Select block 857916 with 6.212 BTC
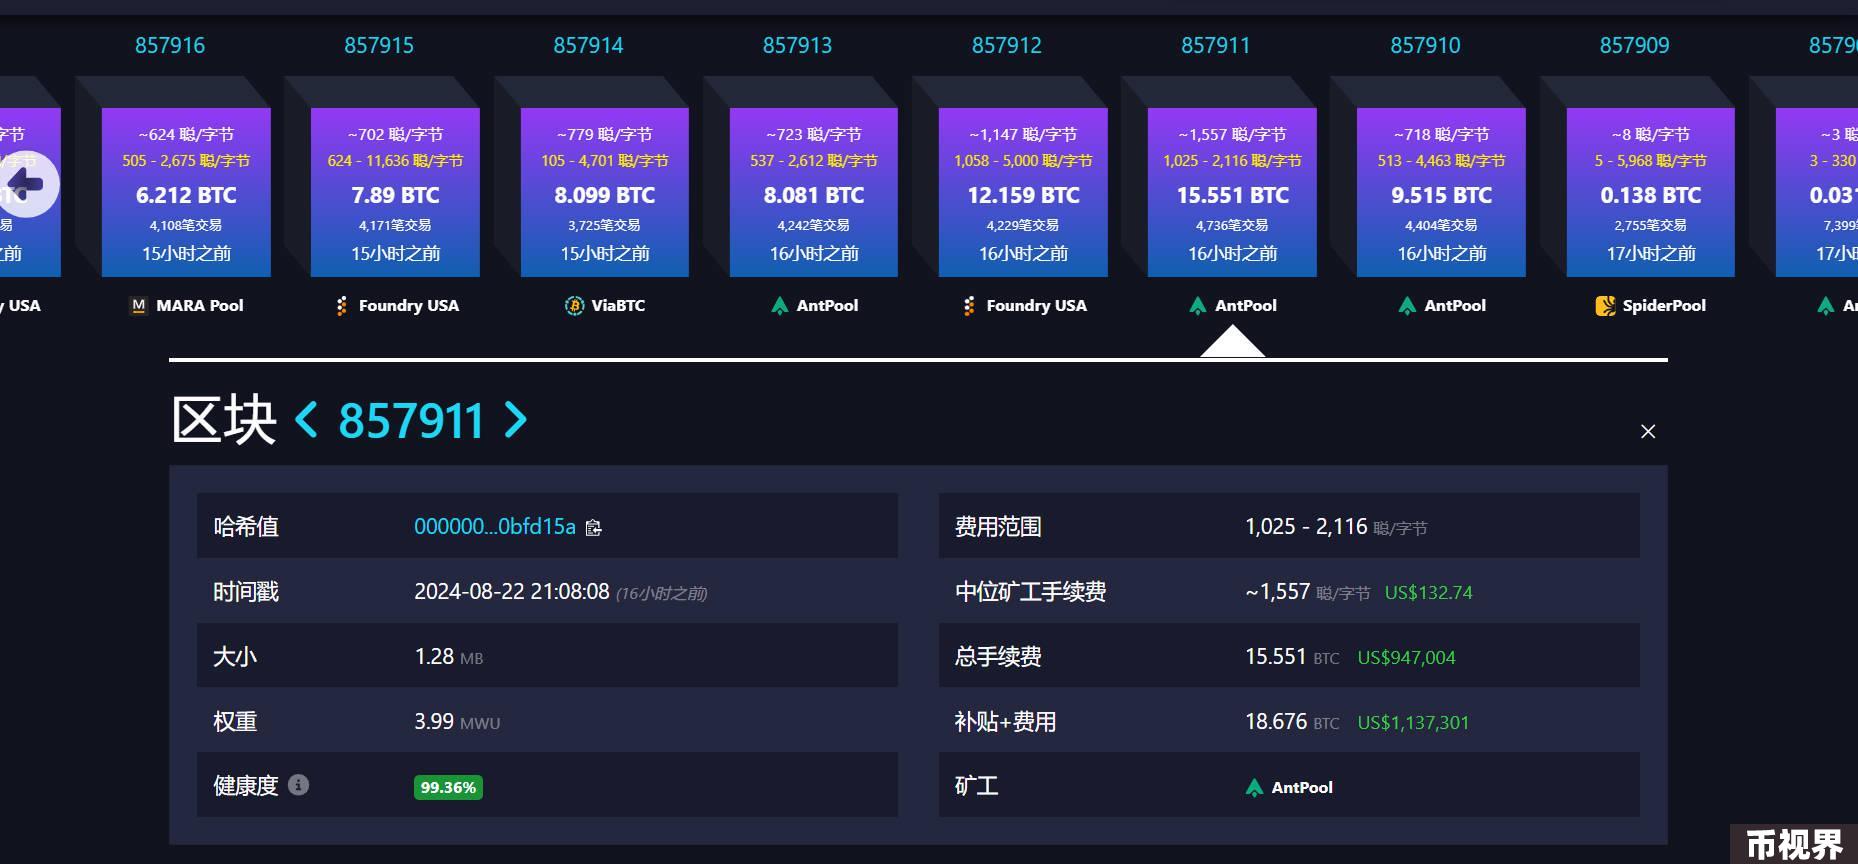The image size is (1858, 864). 186,192
